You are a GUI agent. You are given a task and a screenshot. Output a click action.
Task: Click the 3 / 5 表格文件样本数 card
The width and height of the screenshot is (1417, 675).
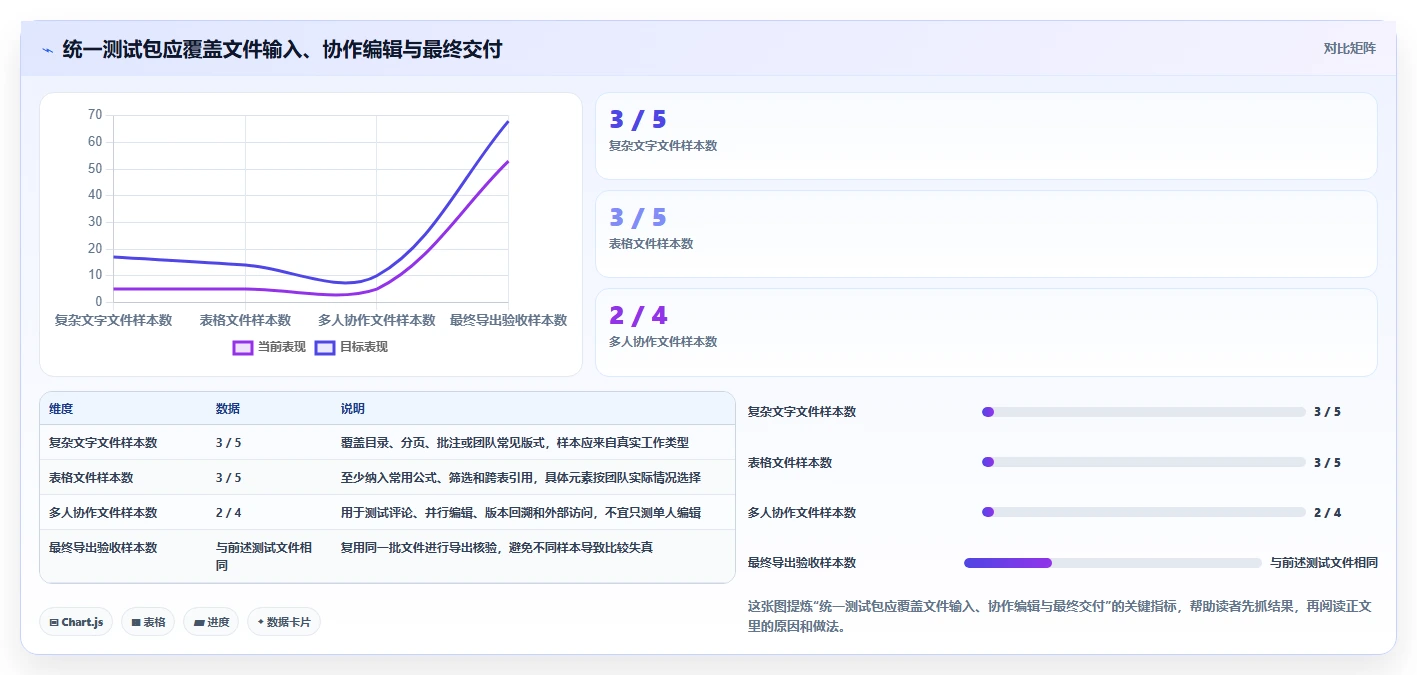click(x=986, y=234)
